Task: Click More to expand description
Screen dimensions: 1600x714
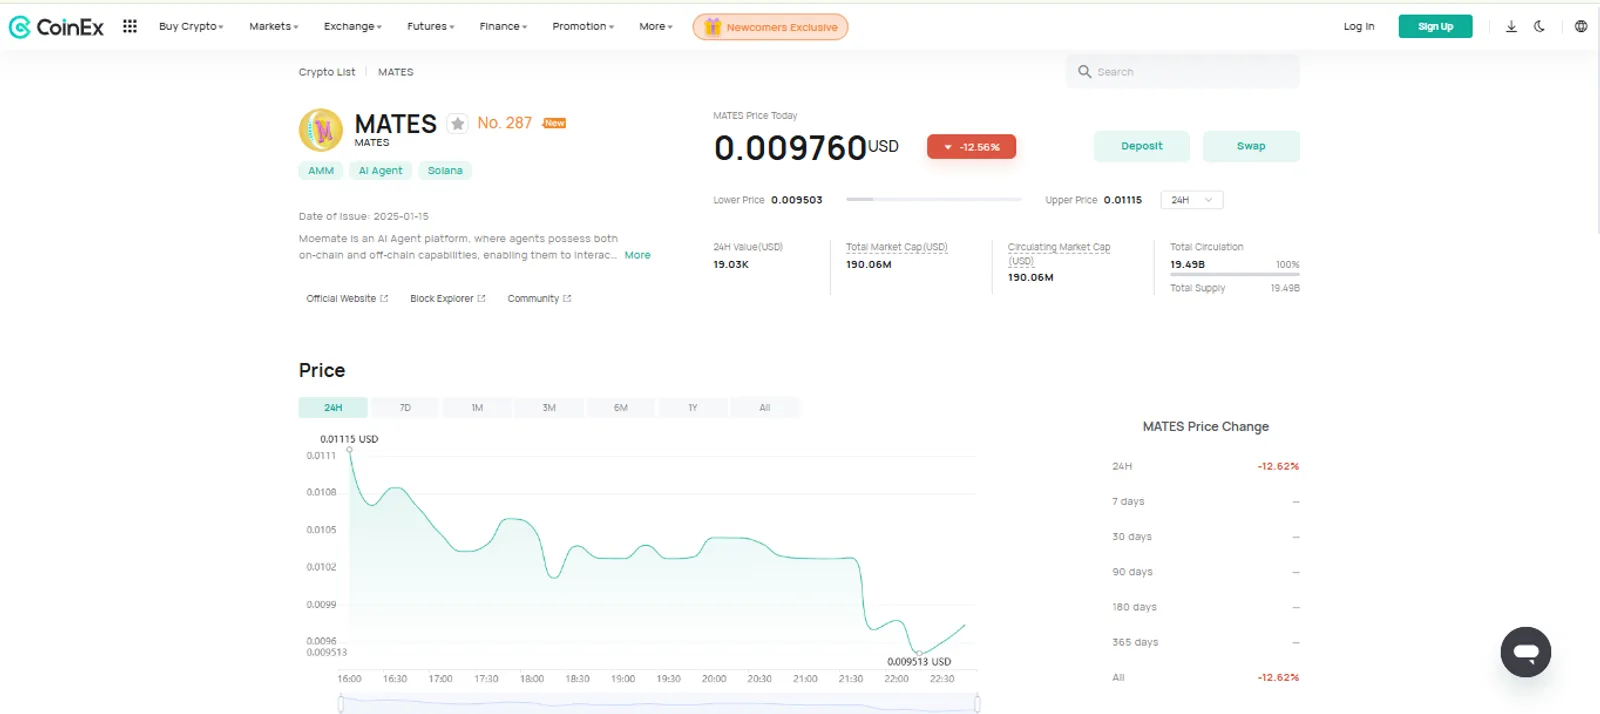Action: pos(637,255)
